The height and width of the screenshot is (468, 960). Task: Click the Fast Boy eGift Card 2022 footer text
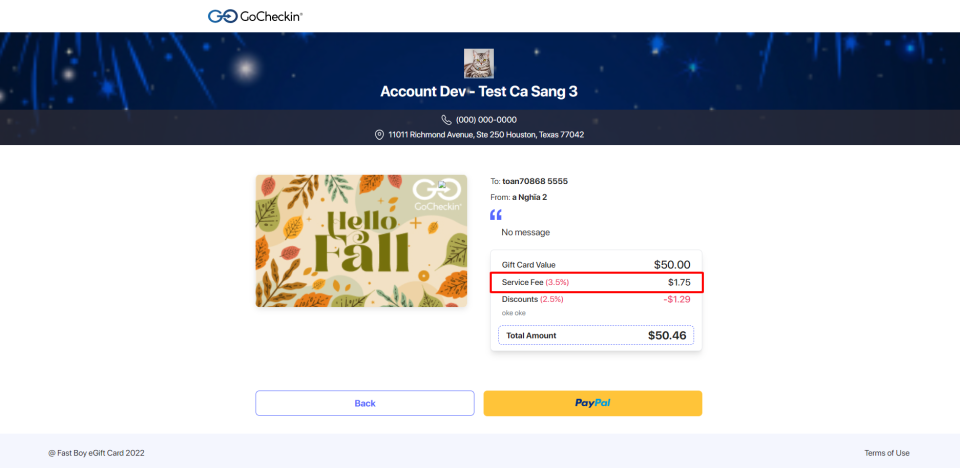[96, 453]
